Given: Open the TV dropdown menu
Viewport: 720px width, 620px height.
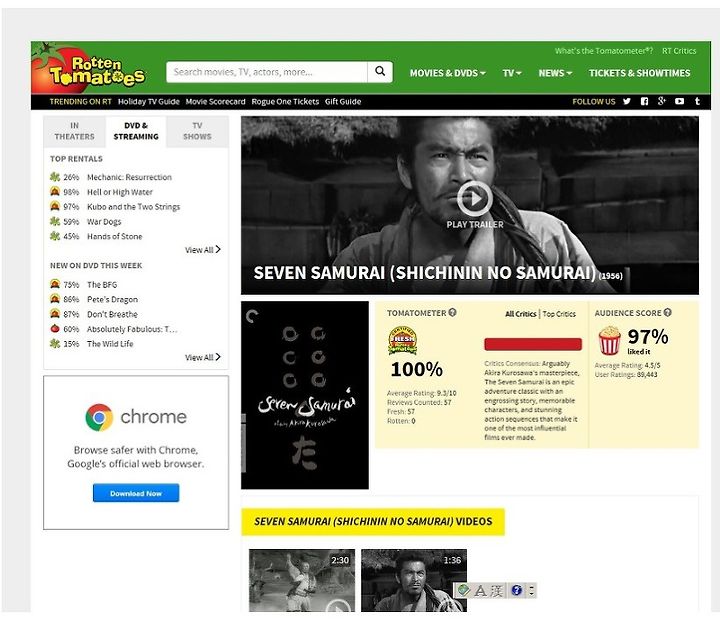Looking at the screenshot, I should click(x=512, y=73).
